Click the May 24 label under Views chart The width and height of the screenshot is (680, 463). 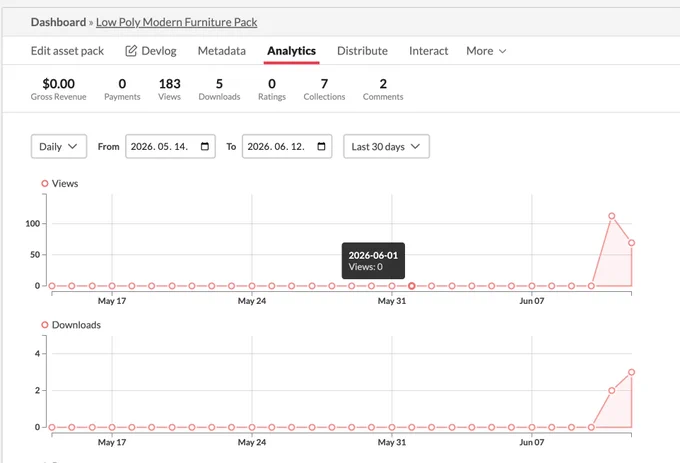click(x=252, y=301)
